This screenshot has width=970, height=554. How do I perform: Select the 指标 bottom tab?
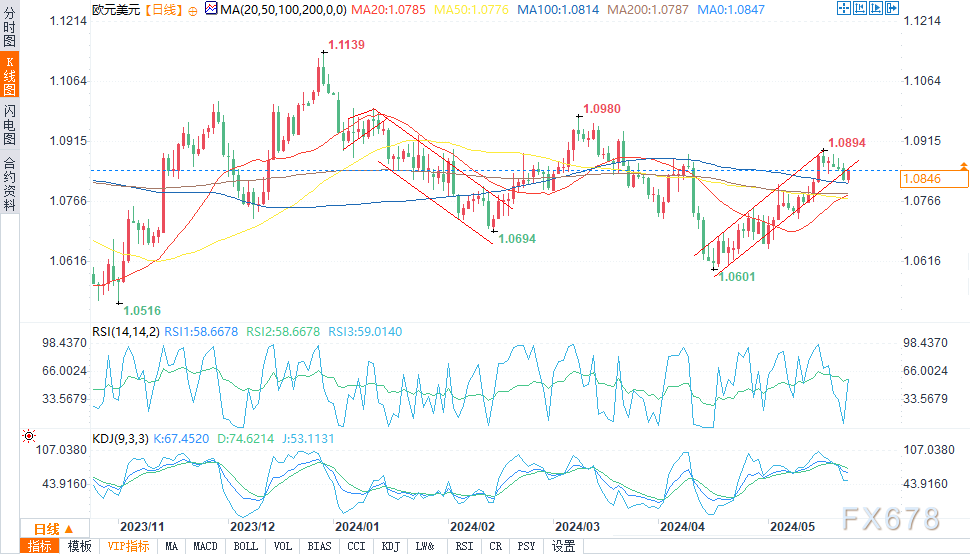coord(41,546)
